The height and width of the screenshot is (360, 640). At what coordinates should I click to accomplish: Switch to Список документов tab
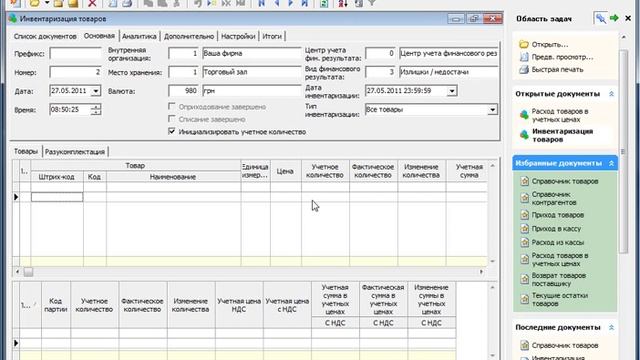tap(45, 36)
